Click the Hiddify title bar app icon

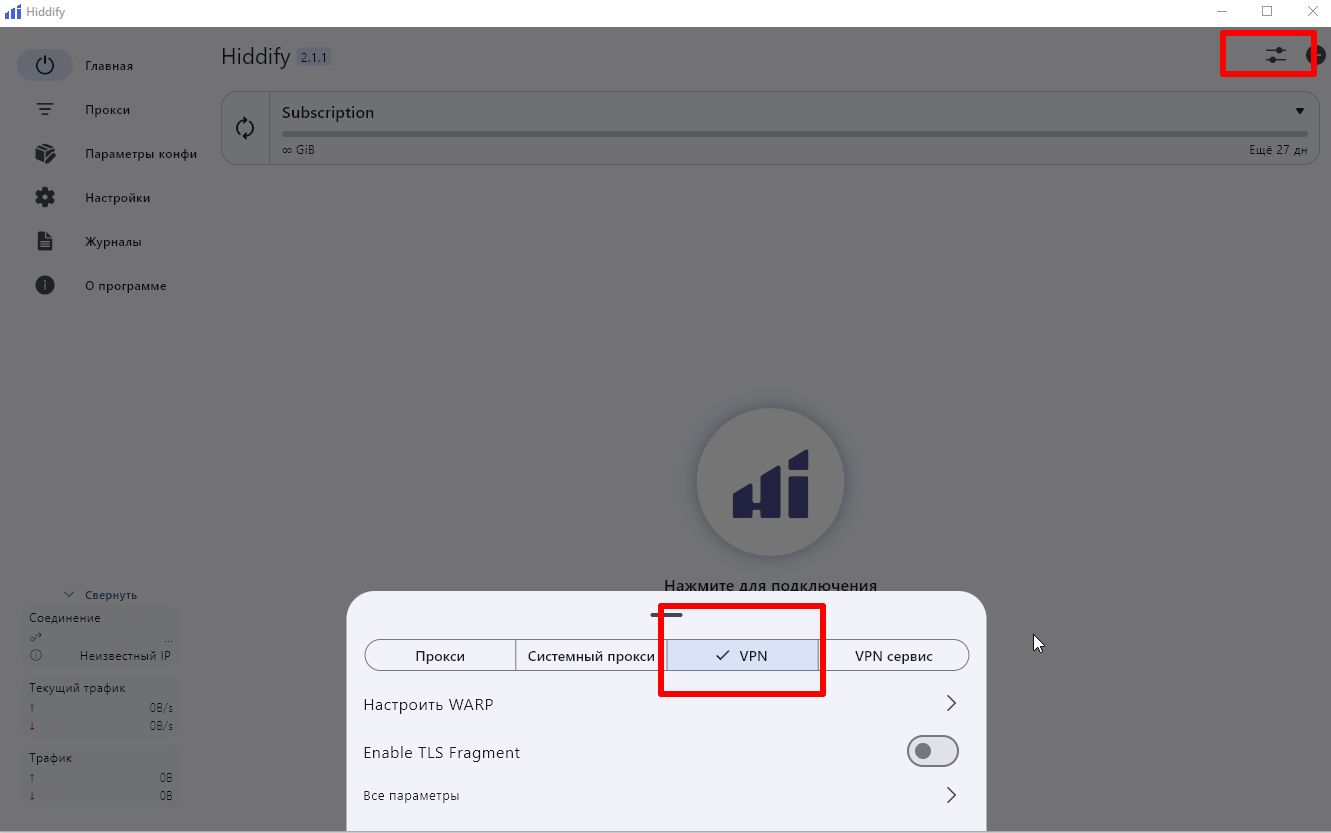[x=13, y=12]
